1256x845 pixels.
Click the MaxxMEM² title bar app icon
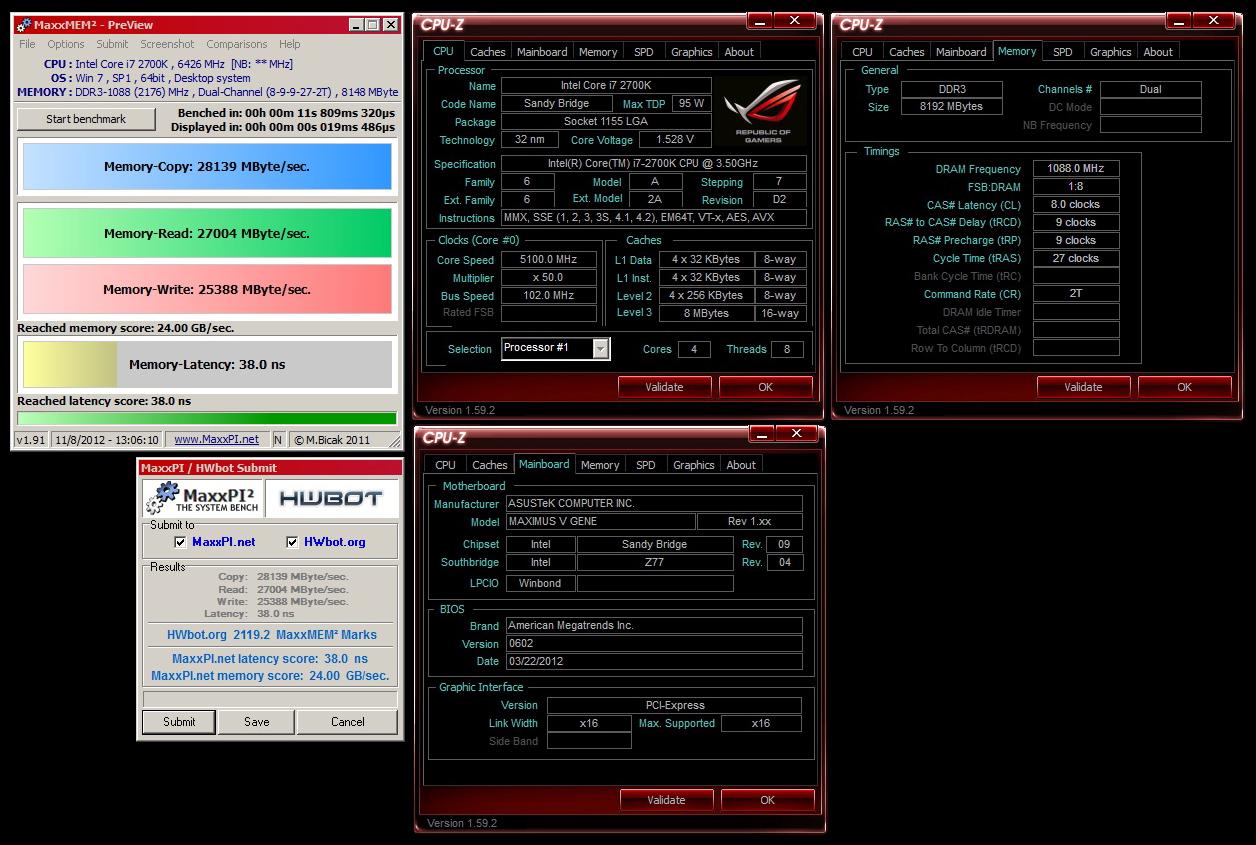(24, 24)
